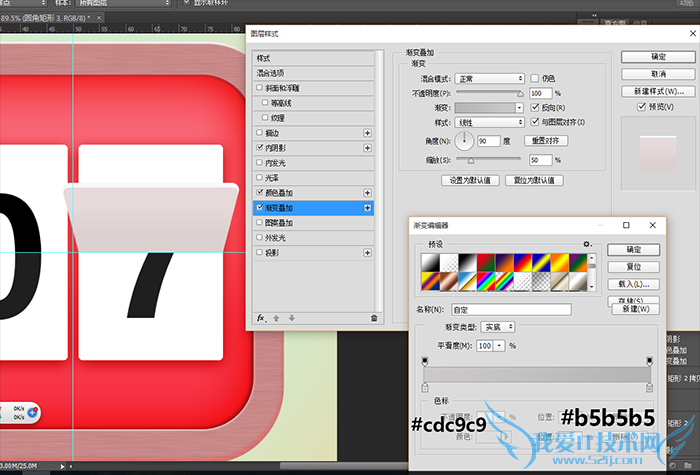This screenshot has width=700, height=475.
Task: Click the plus icon beside 投影
Action: (x=367, y=253)
